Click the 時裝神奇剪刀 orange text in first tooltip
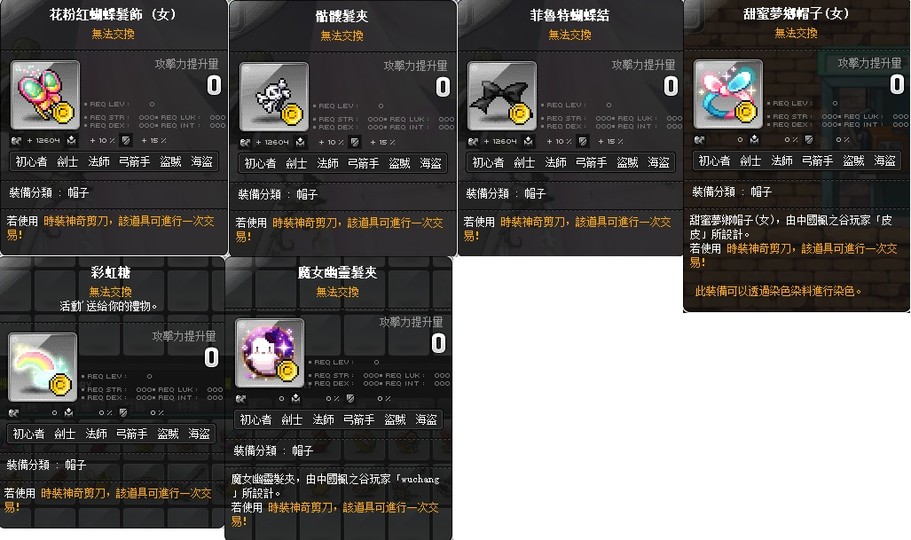This screenshot has width=911, height=540. tap(76, 221)
